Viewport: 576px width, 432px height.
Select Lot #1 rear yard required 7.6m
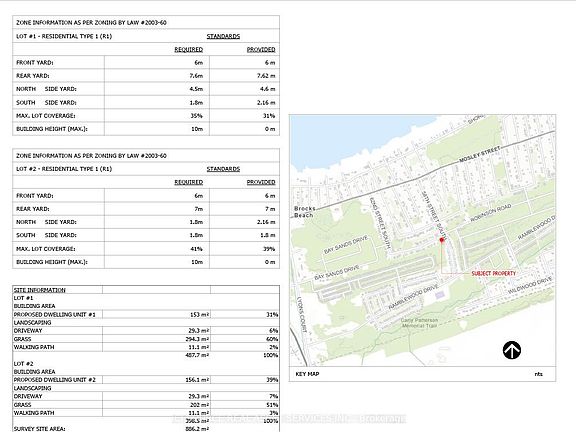pos(196,76)
